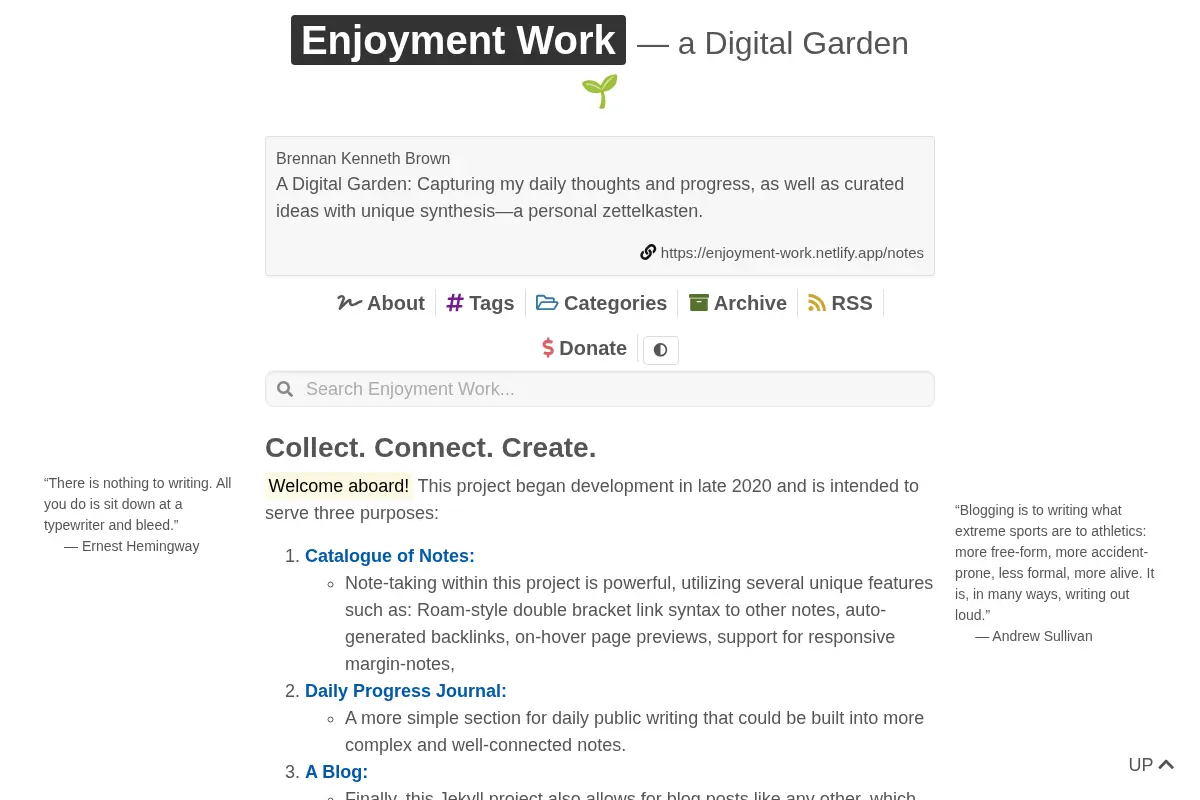Click the chain link icon beside site URL
The width and height of the screenshot is (1200, 800).
pyautogui.click(x=648, y=252)
